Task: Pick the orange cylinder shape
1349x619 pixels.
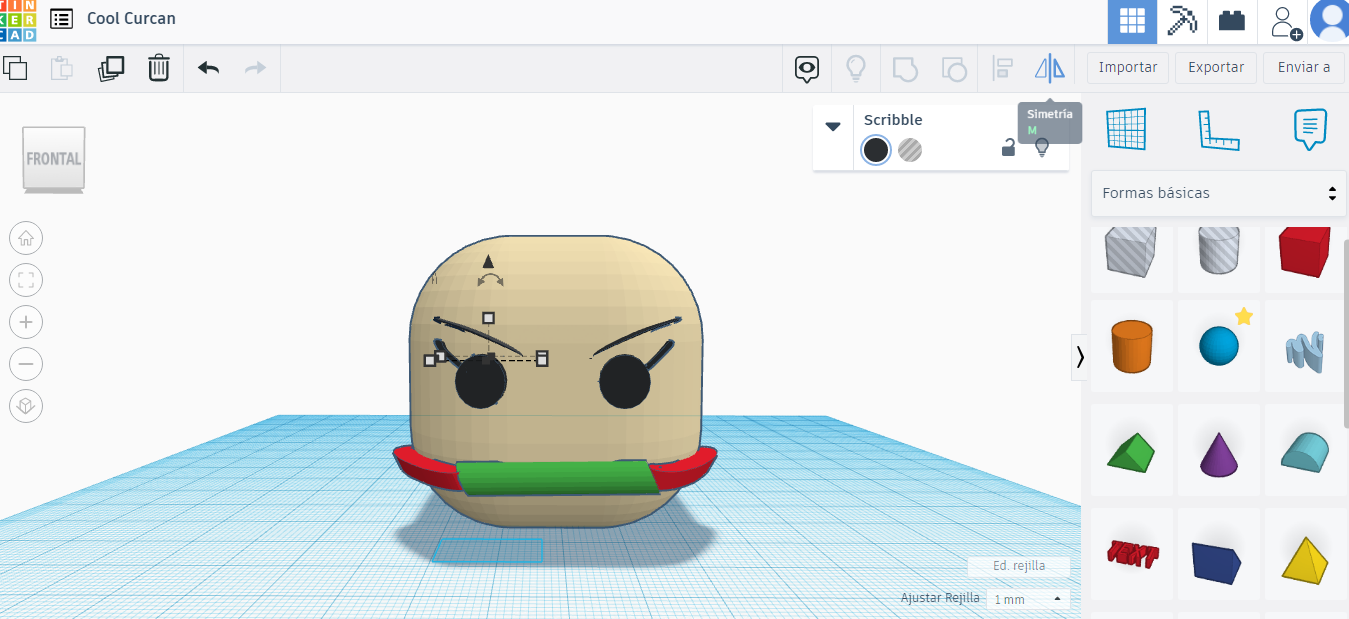Action: (x=1131, y=346)
